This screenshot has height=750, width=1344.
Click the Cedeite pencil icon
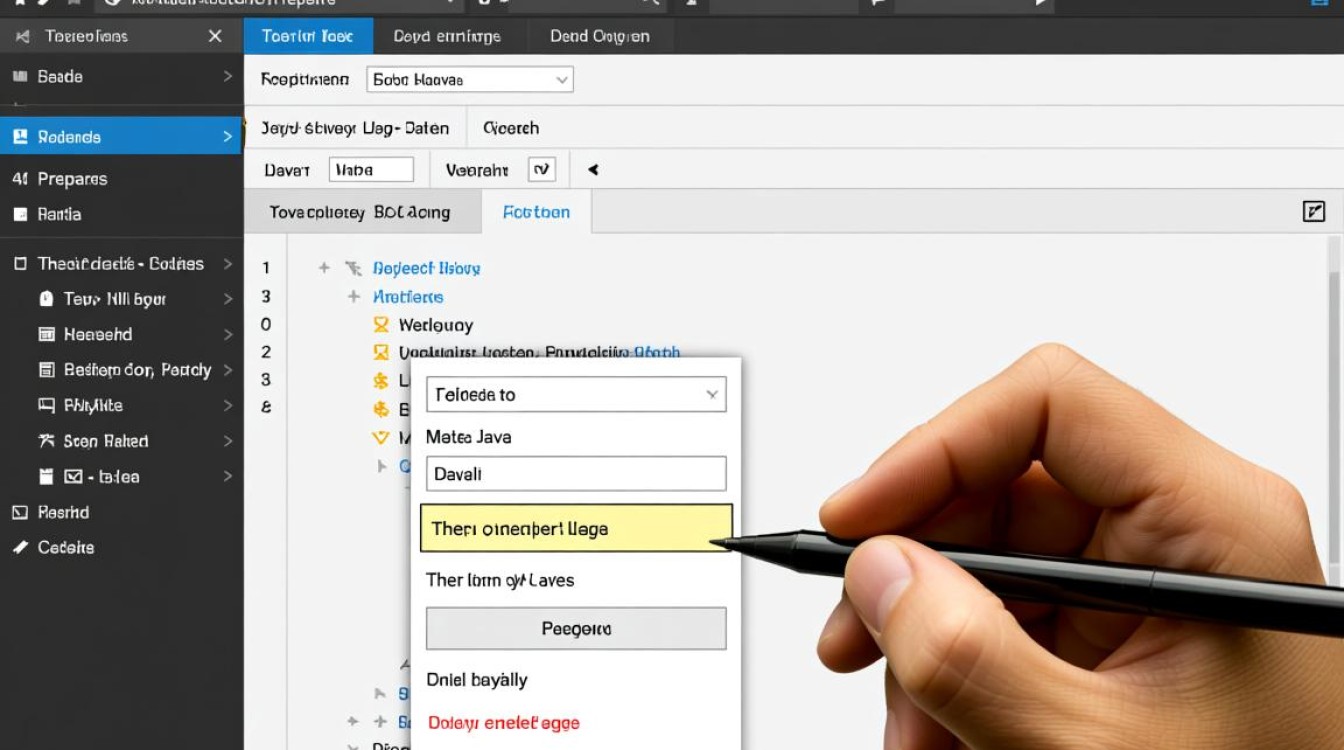19,548
